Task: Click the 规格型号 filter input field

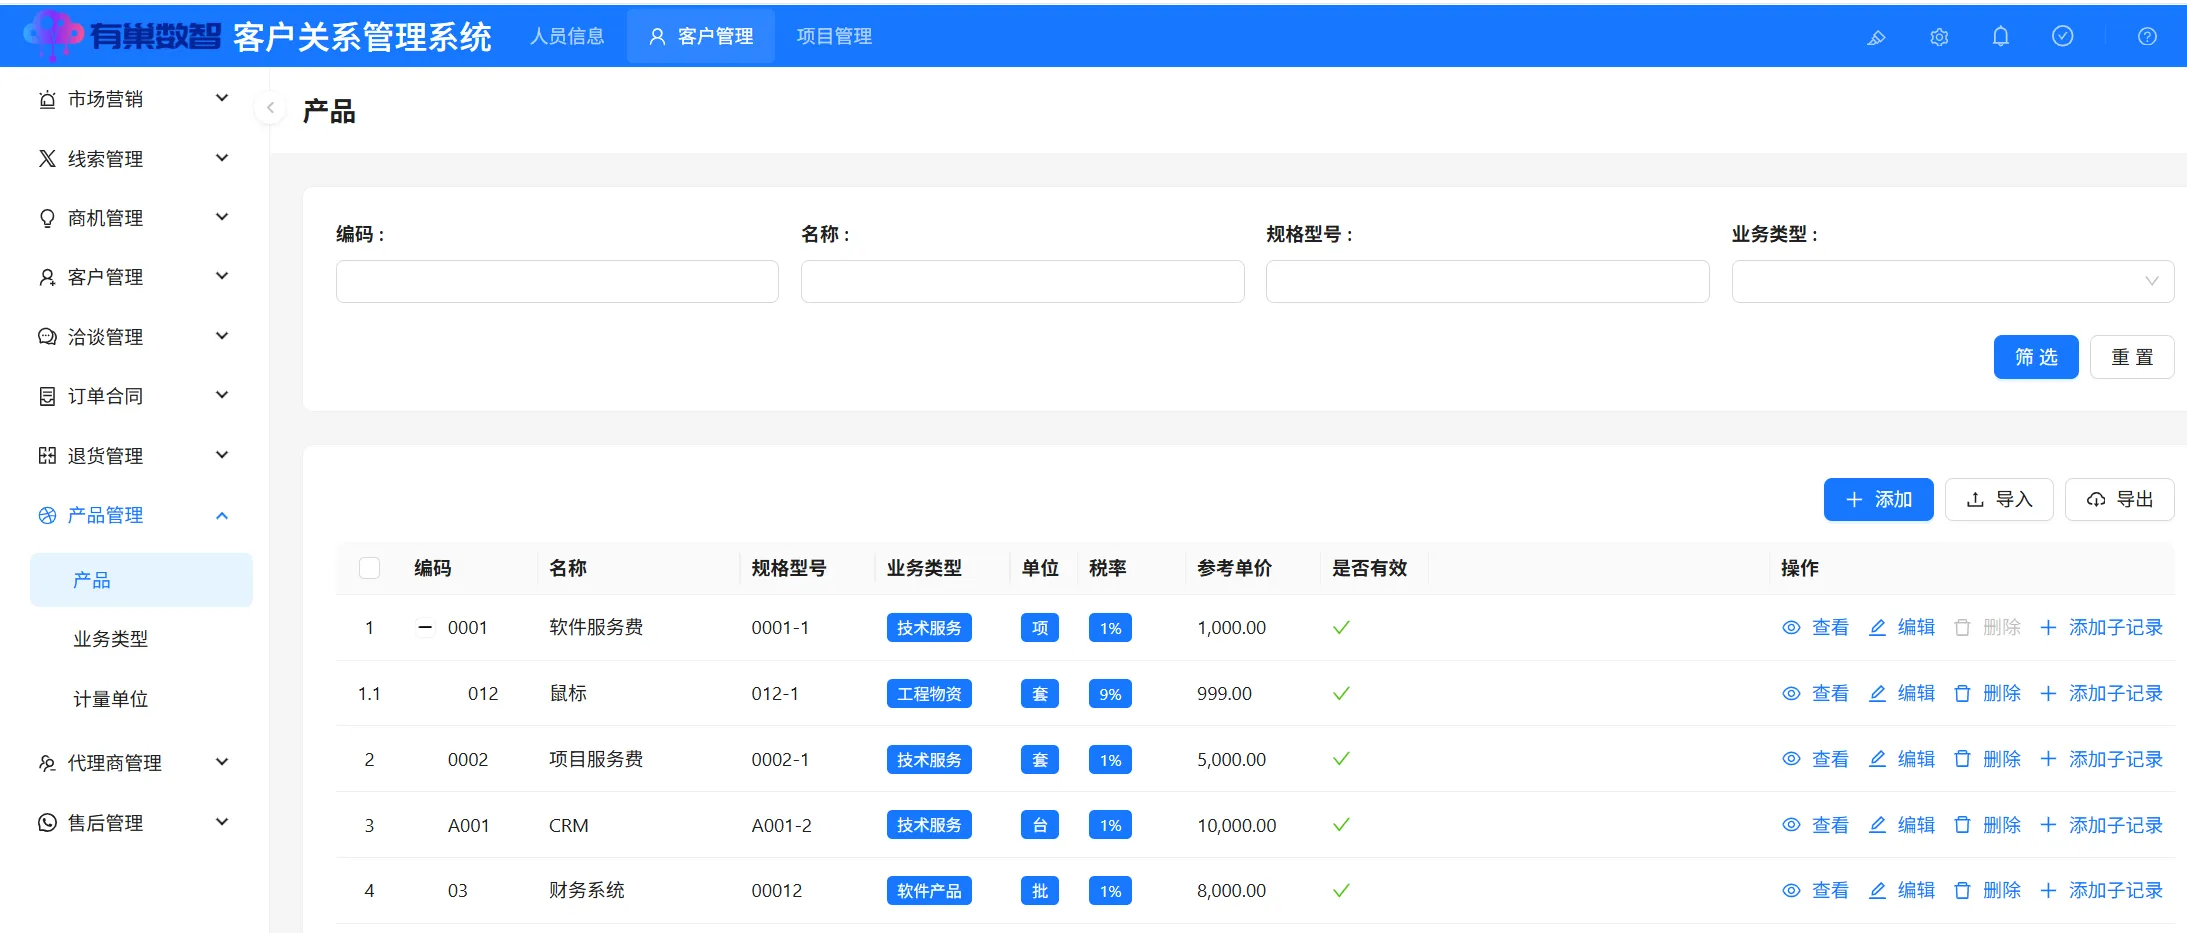Action: tap(1487, 281)
